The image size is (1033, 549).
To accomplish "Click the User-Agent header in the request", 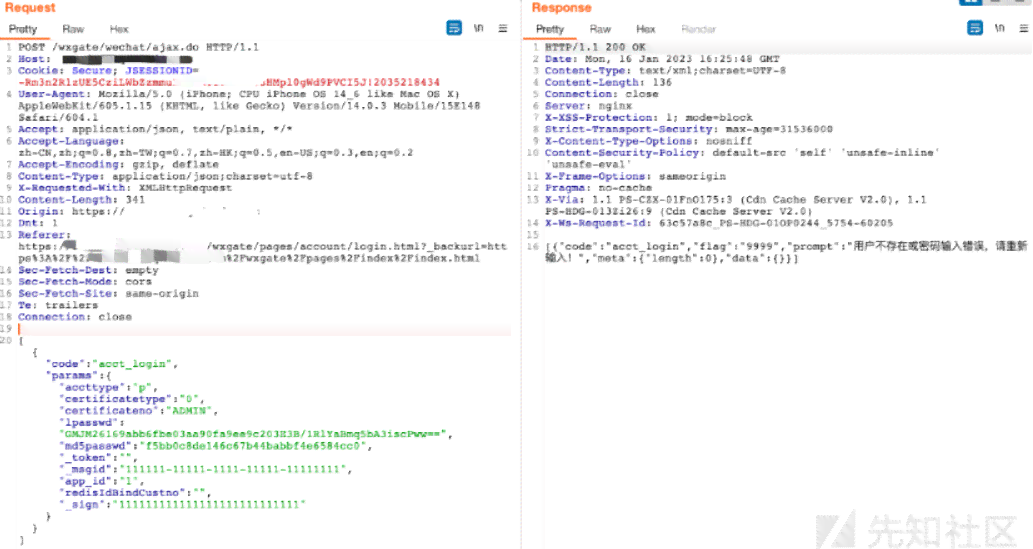I will click(x=249, y=105).
